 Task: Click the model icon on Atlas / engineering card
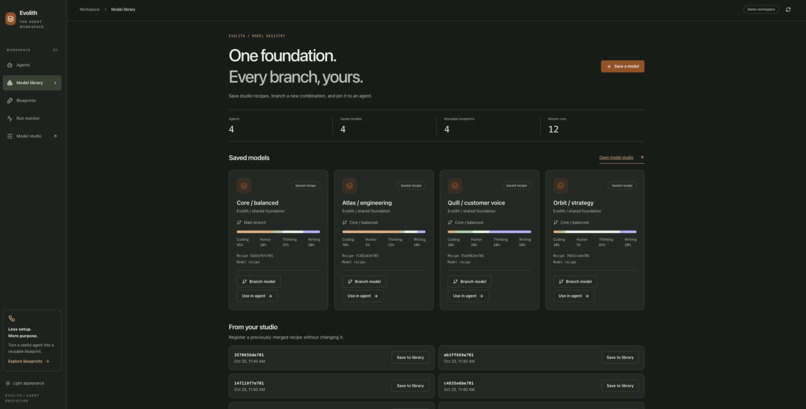[x=350, y=185]
